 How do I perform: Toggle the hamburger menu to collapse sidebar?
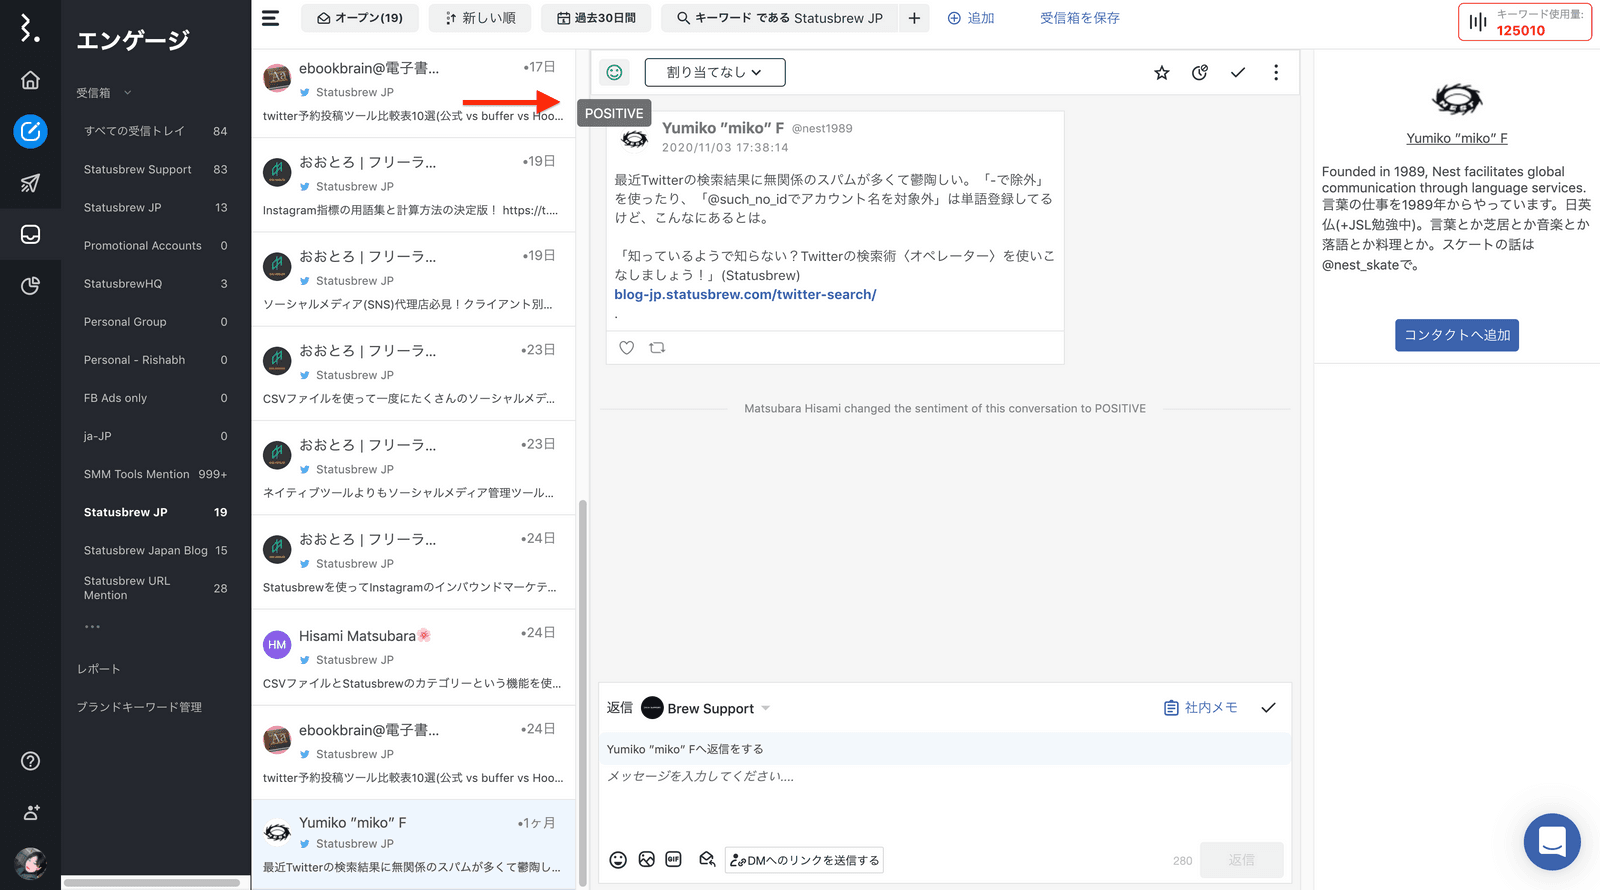(x=270, y=18)
